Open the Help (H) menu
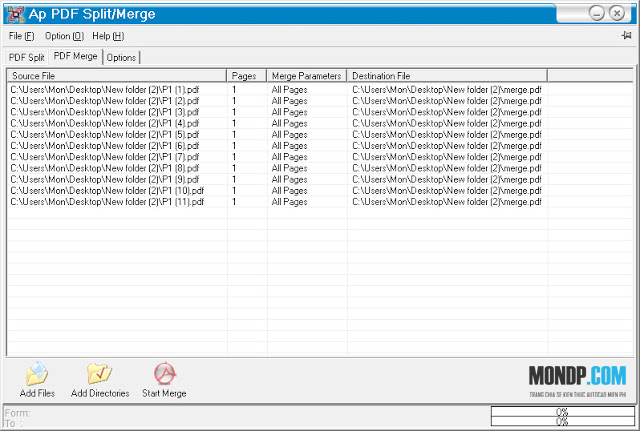Screen dimensions: 640x431 tap(108, 36)
